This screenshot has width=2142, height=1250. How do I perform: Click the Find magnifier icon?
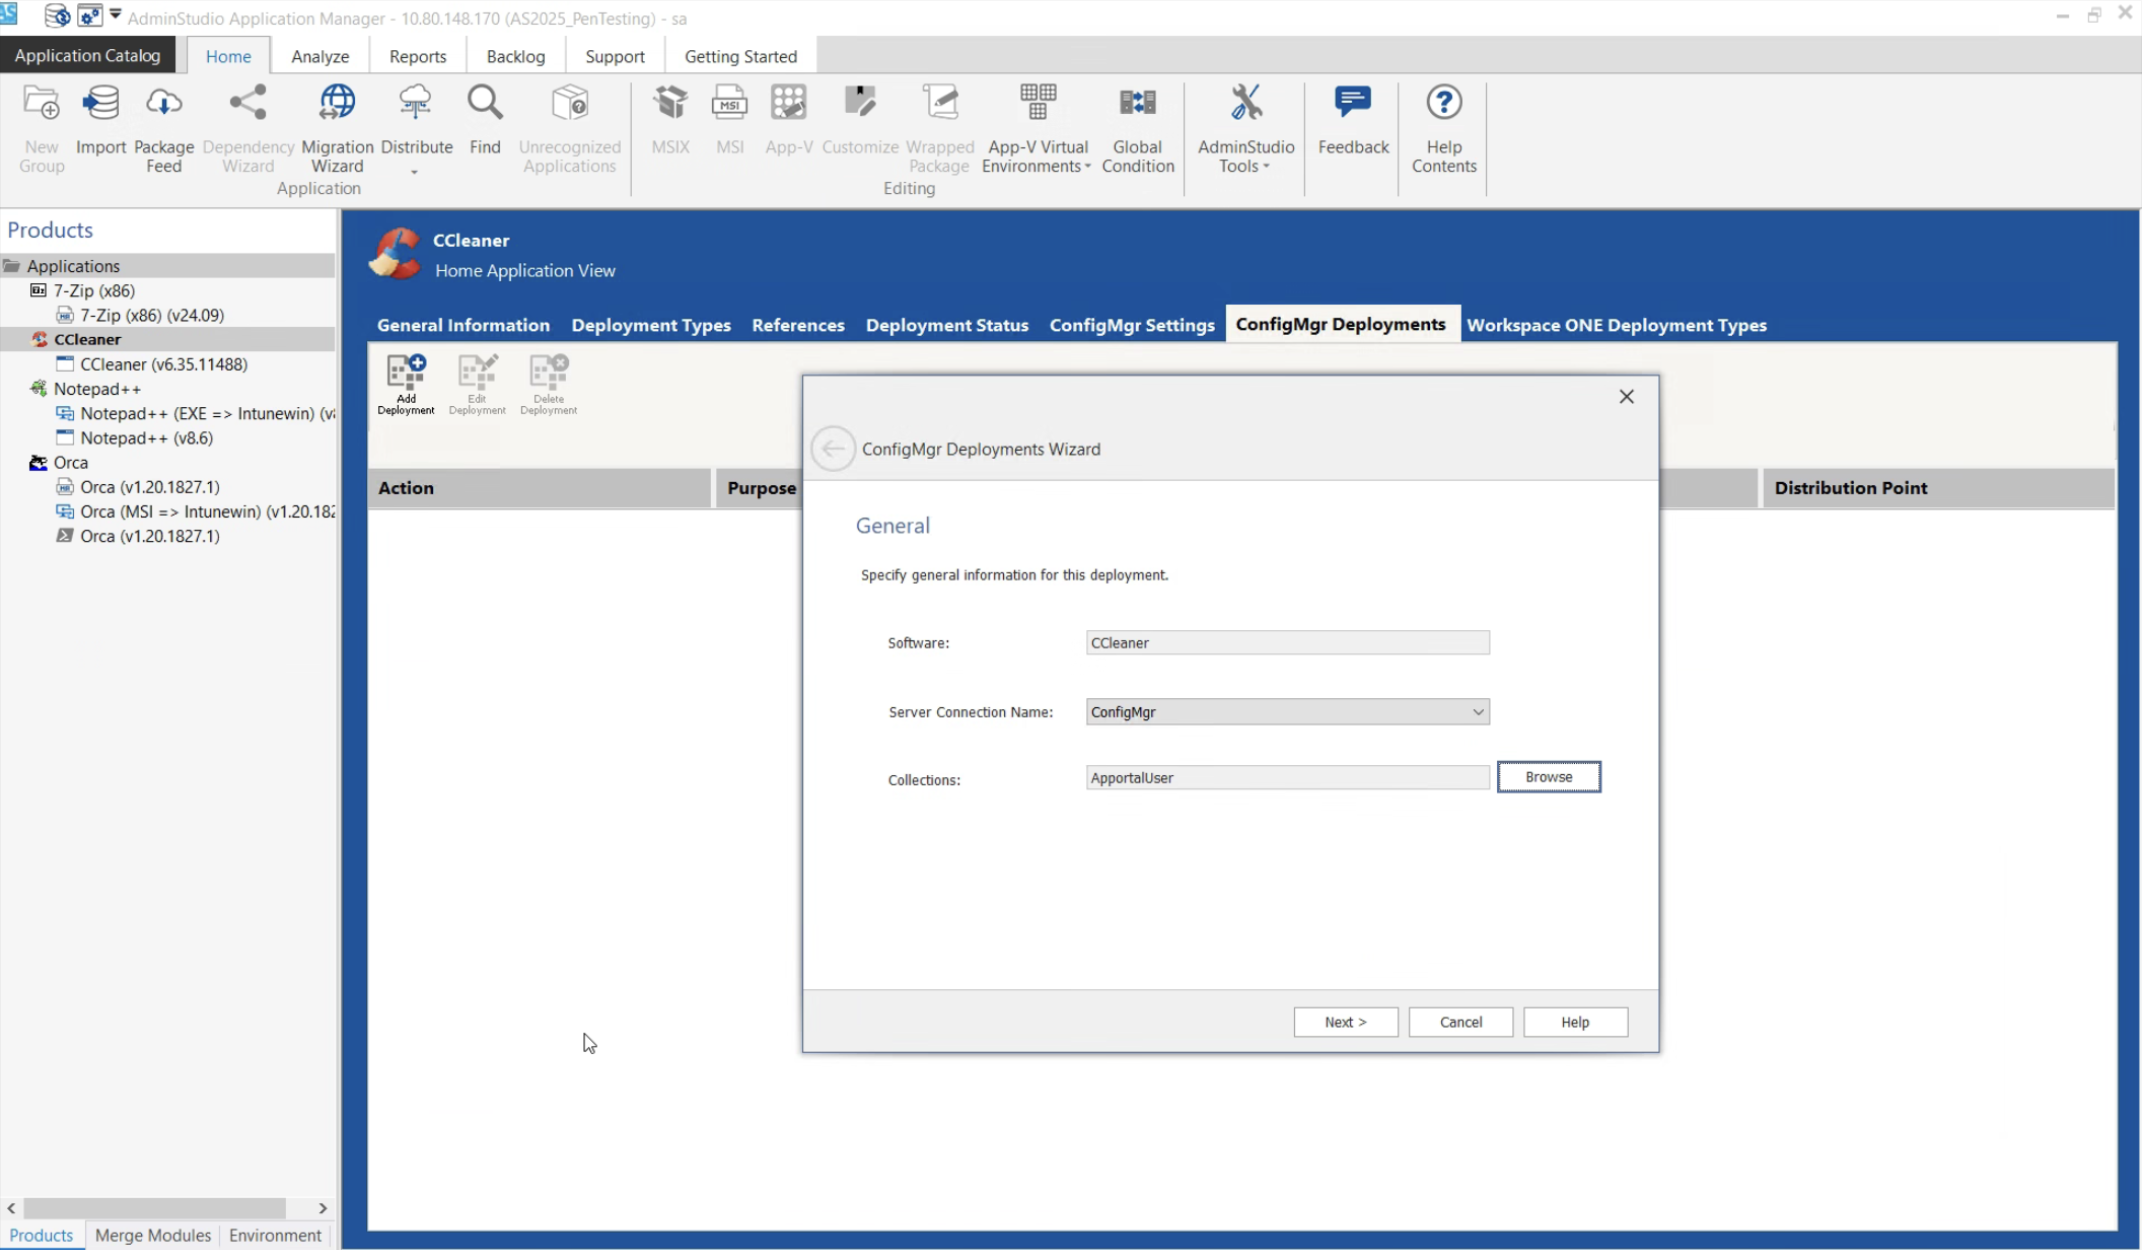(x=484, y=104)
